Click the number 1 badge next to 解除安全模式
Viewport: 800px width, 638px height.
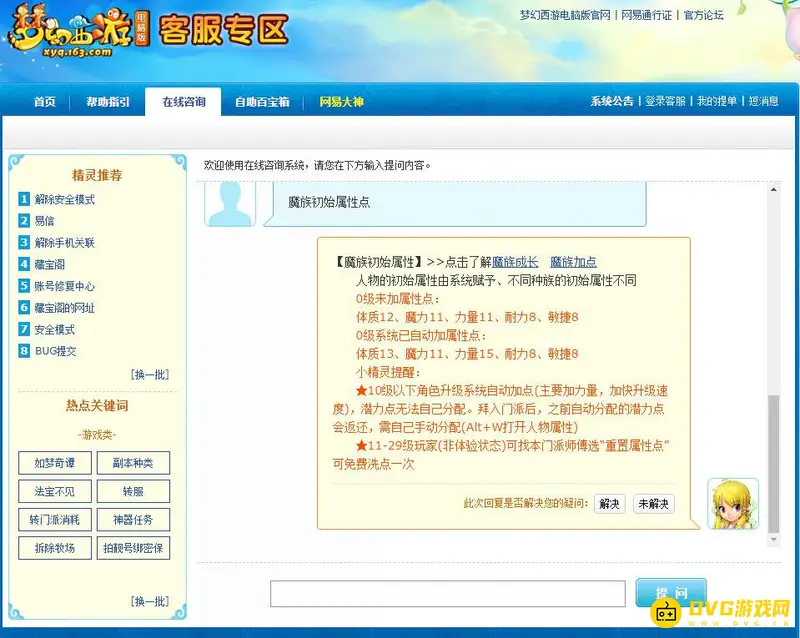coord(24,199)
